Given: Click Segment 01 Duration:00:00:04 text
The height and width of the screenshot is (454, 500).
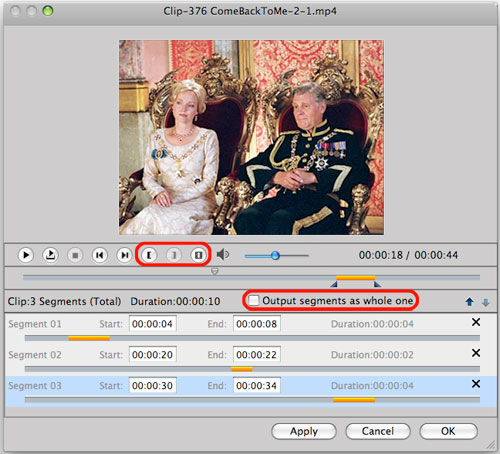Looking at the screenshot, I should click(372, 324).
